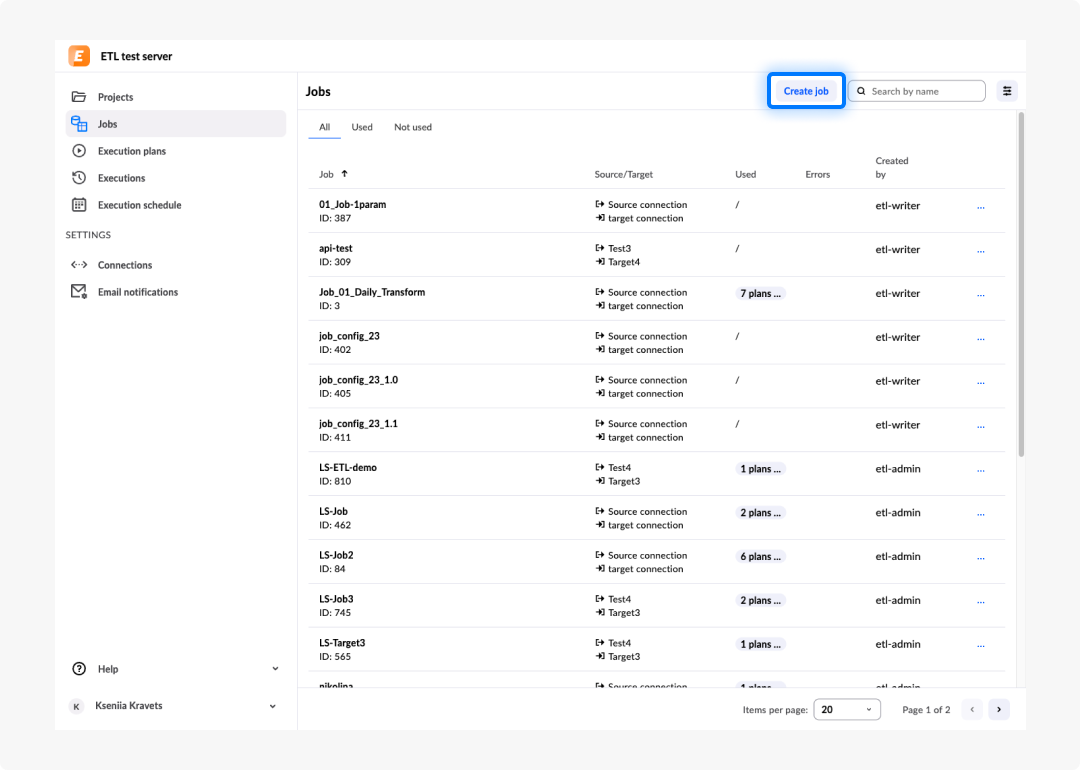Click the ID: 462 text
This screenshot has height=770, width=1080.
tap(335, 525)
